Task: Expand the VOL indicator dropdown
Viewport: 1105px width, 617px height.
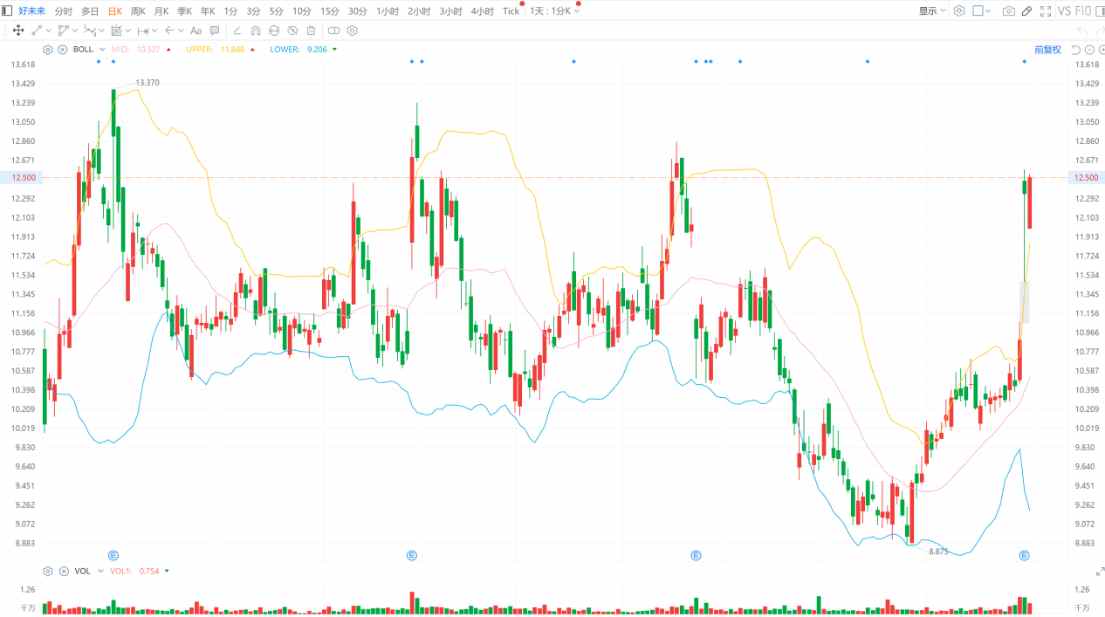Action: pos(101,571)
